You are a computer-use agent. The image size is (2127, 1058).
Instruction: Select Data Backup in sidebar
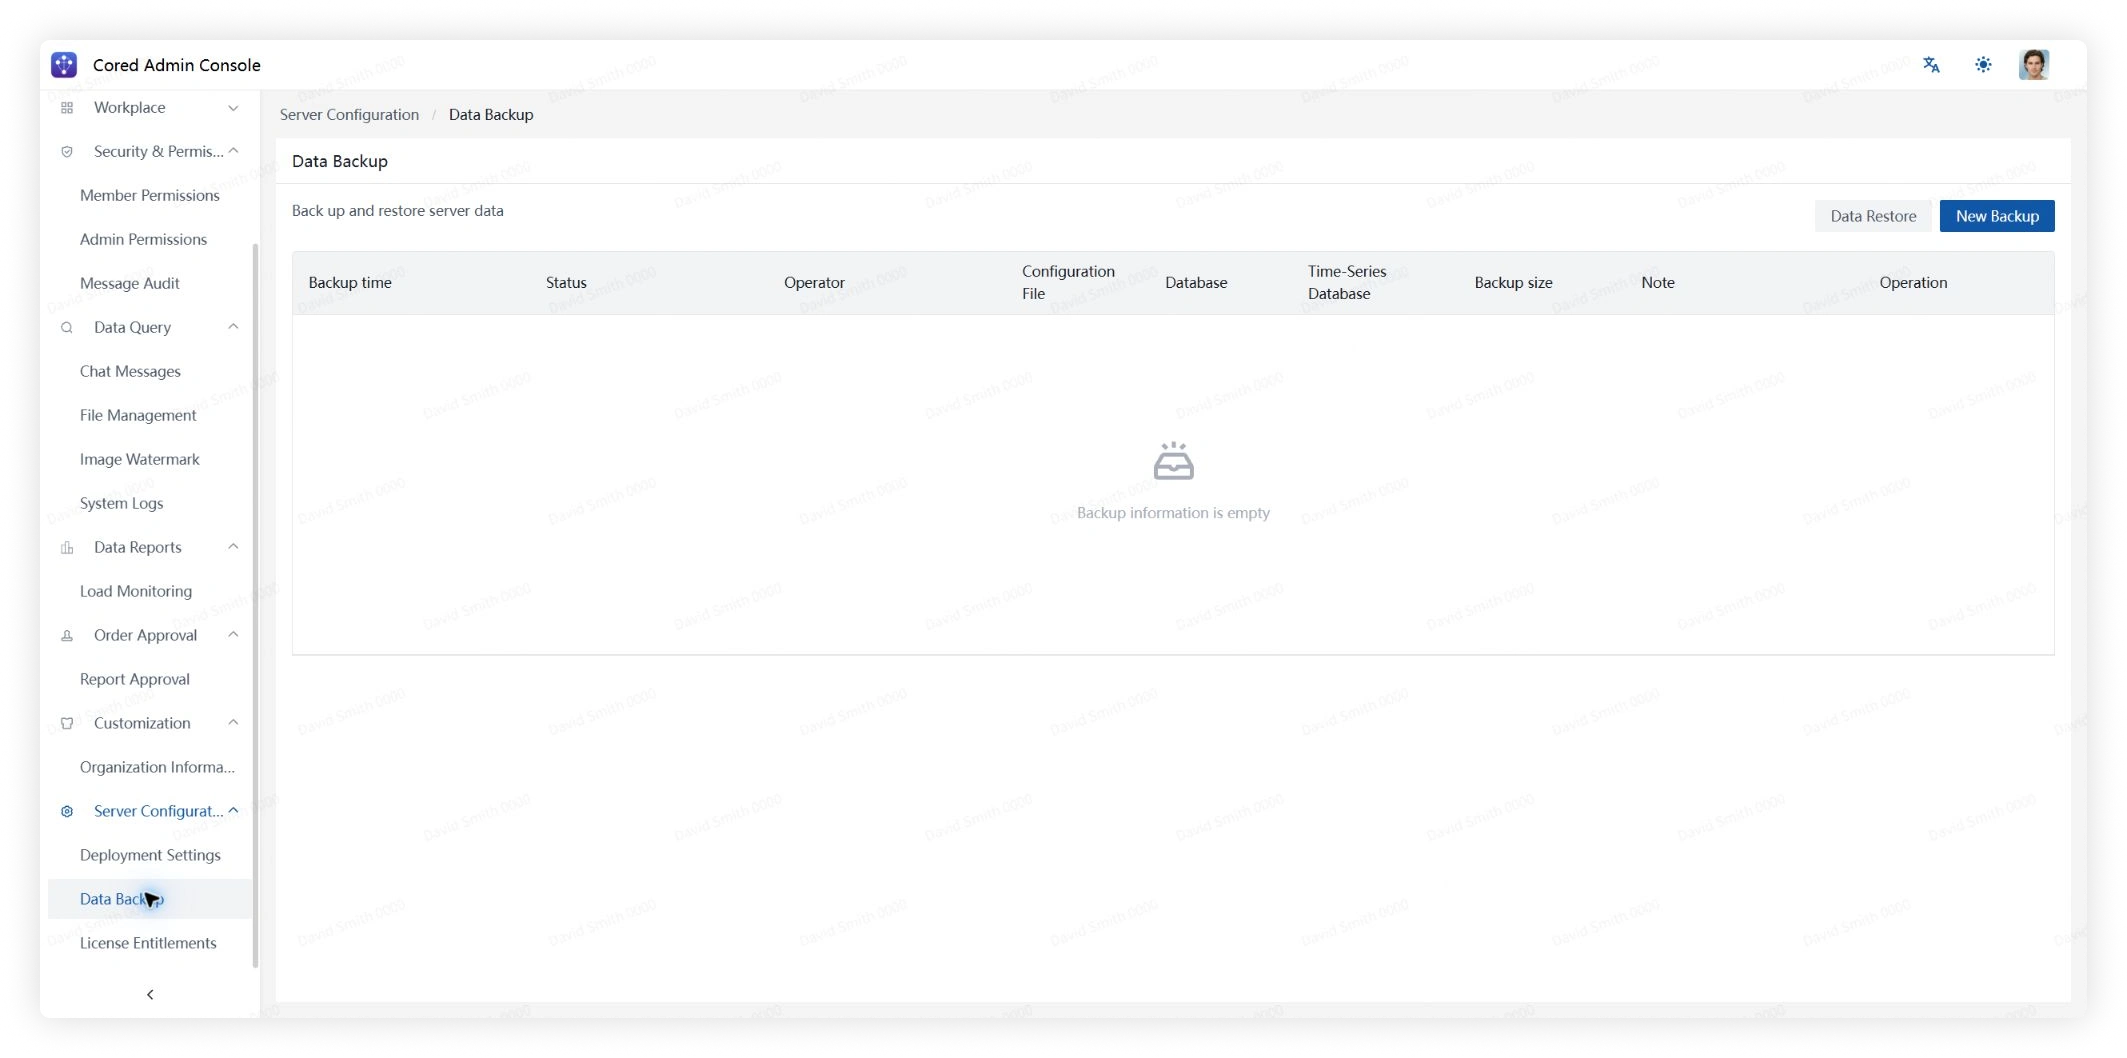click(150, 900)
